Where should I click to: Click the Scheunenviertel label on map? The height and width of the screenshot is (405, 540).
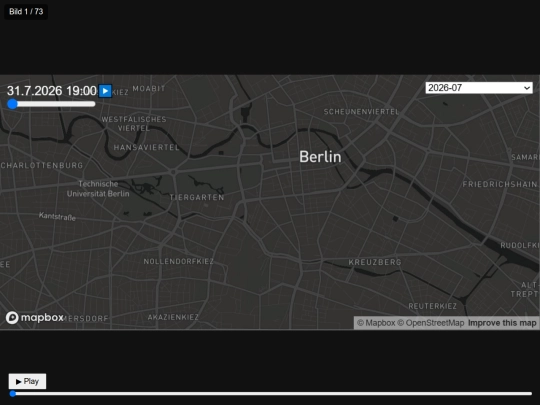(x=361, y=112)
